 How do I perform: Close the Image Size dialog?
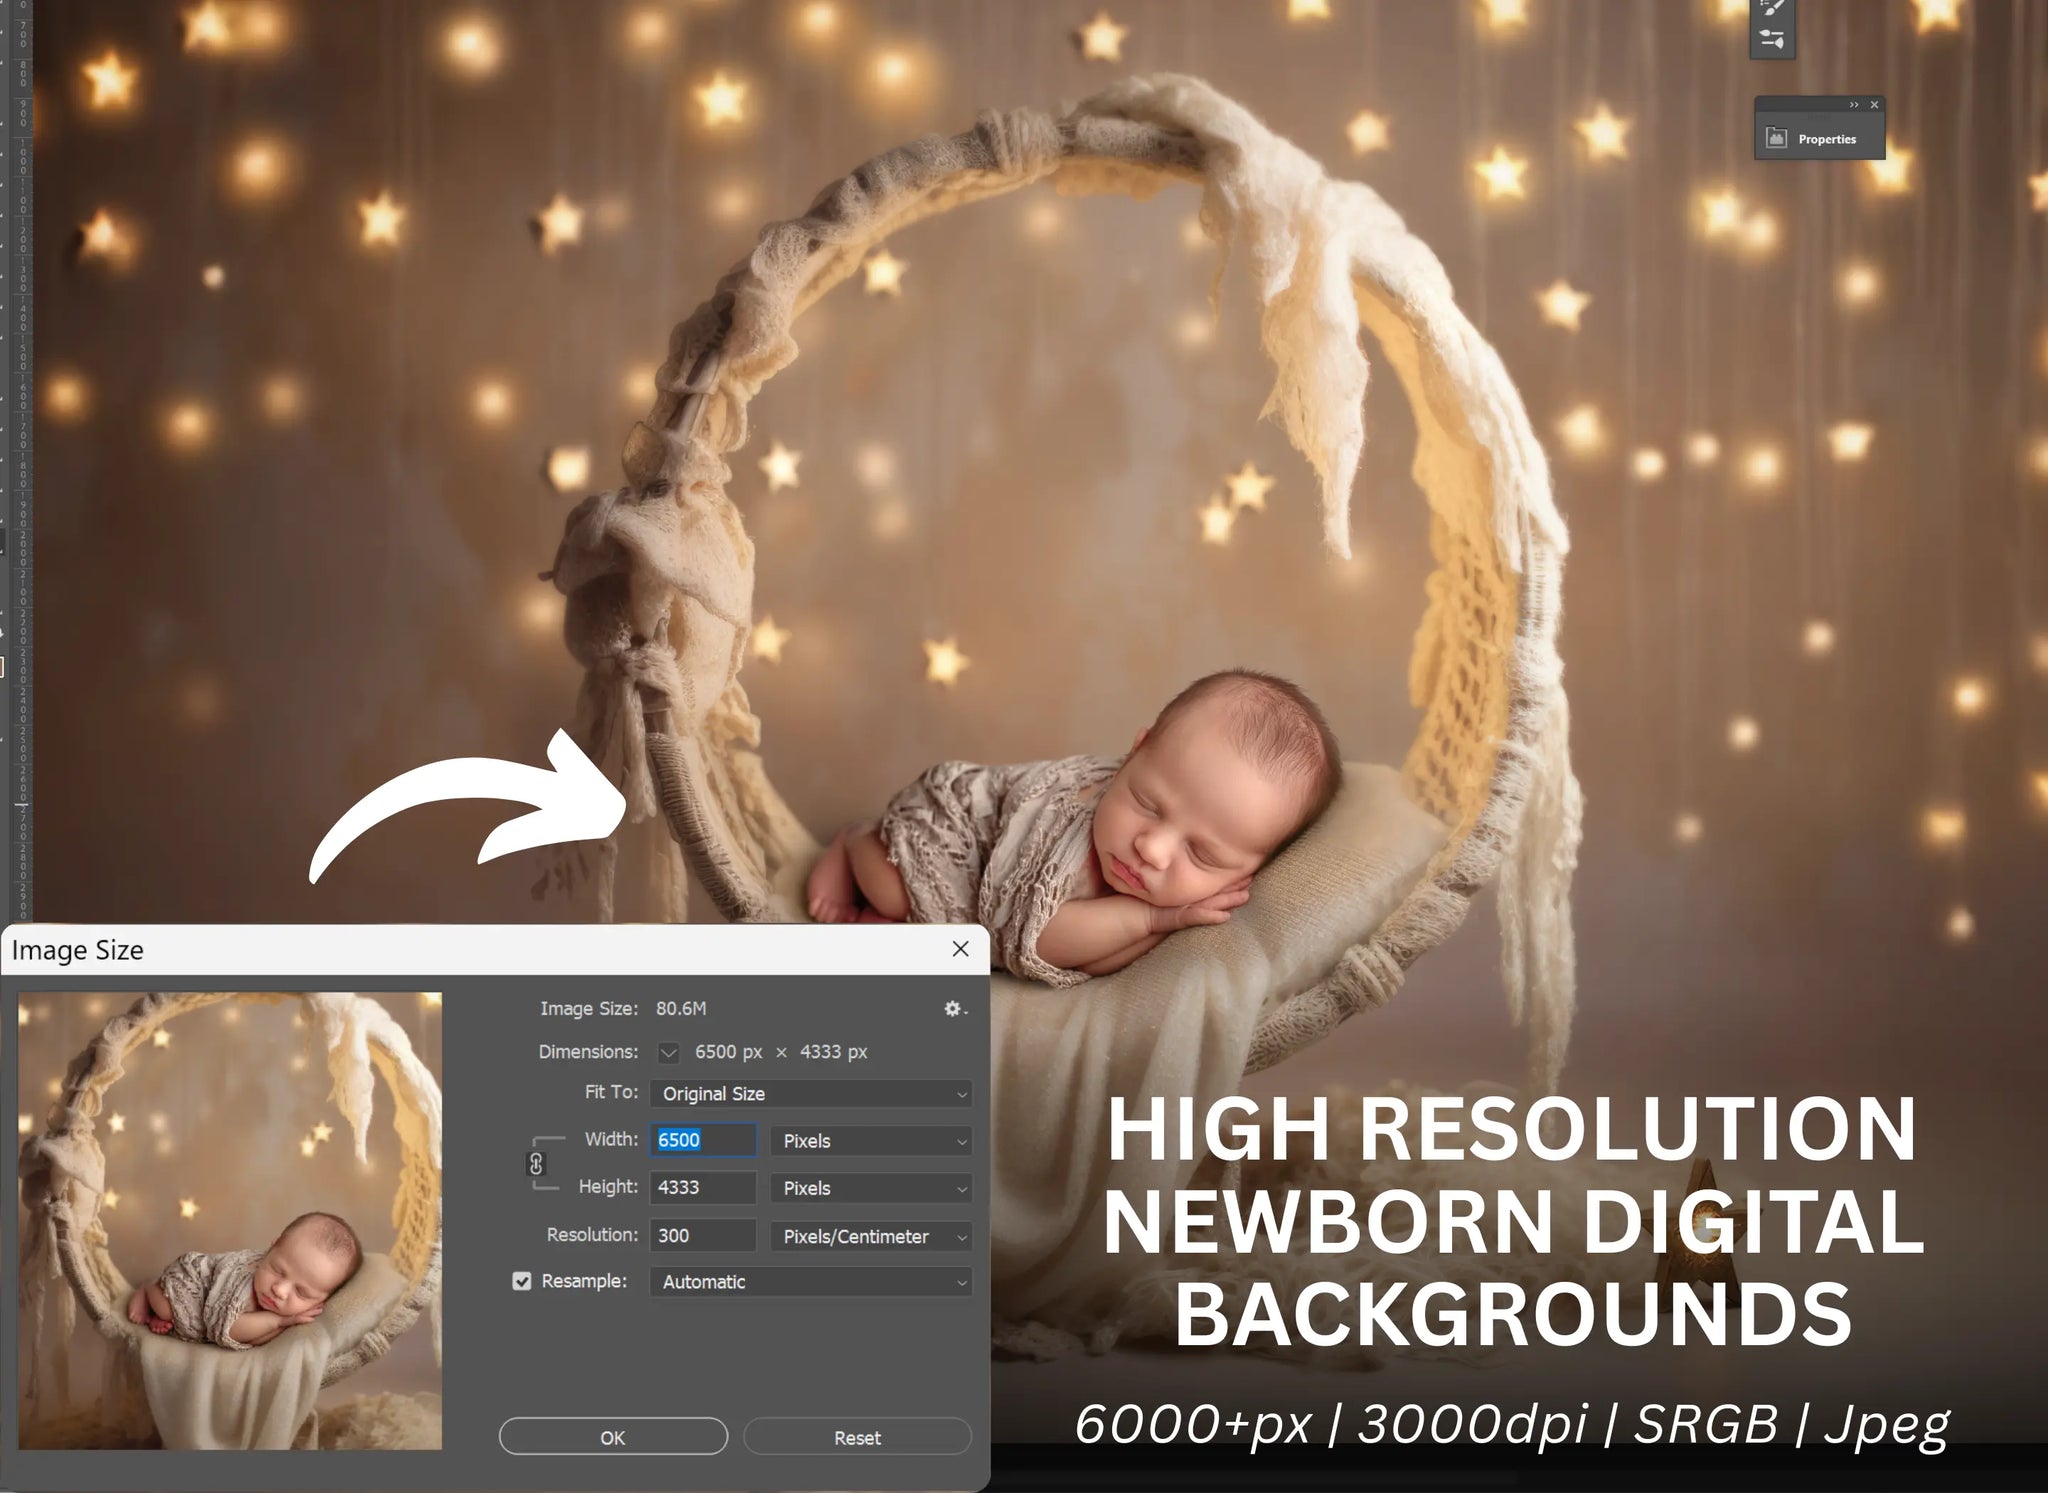(960, 949)
